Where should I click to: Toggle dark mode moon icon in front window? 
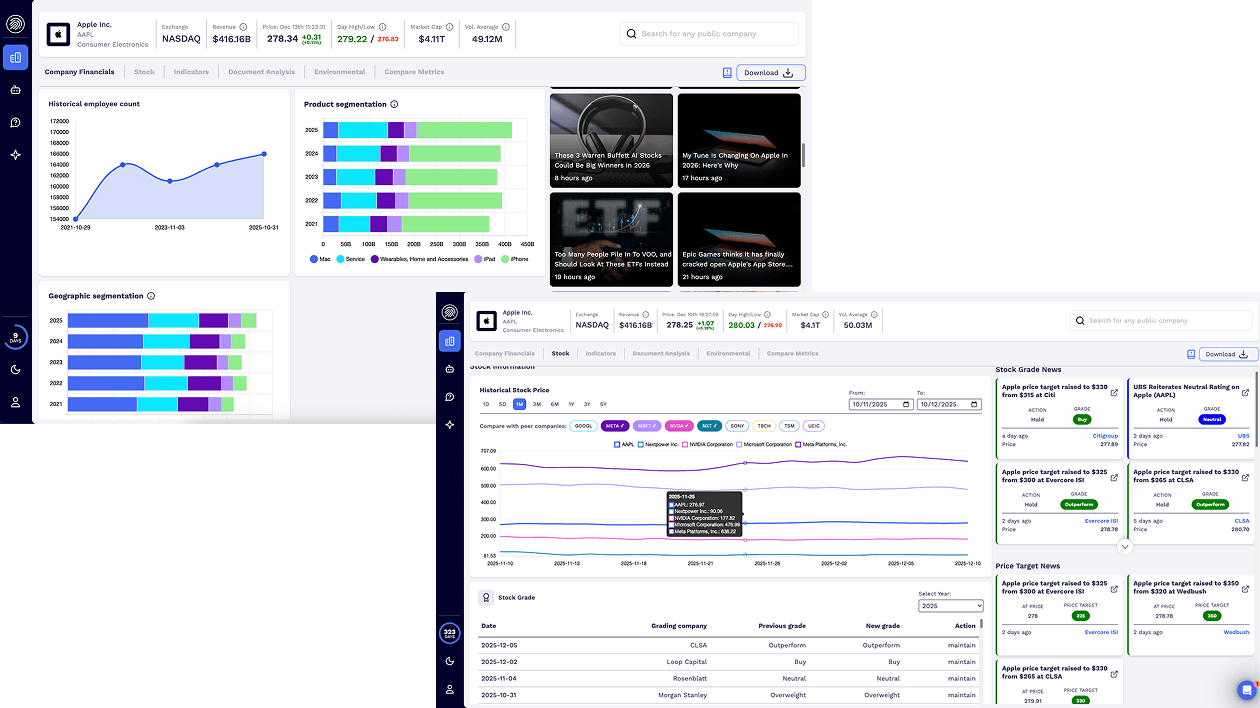450,661
